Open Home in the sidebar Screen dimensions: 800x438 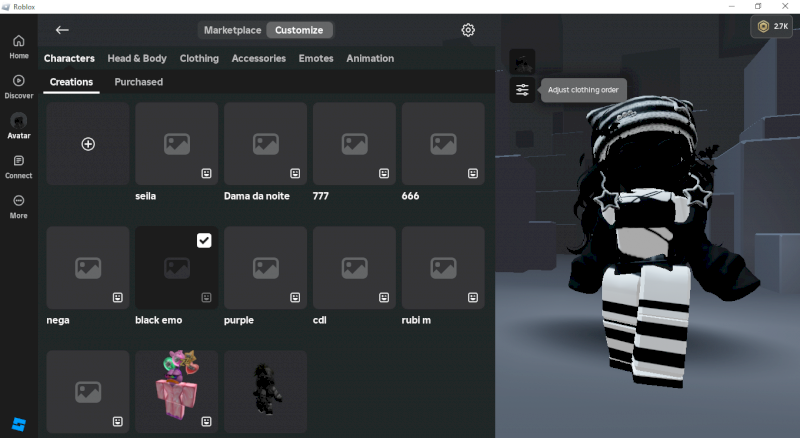click(x=19, y=47)
